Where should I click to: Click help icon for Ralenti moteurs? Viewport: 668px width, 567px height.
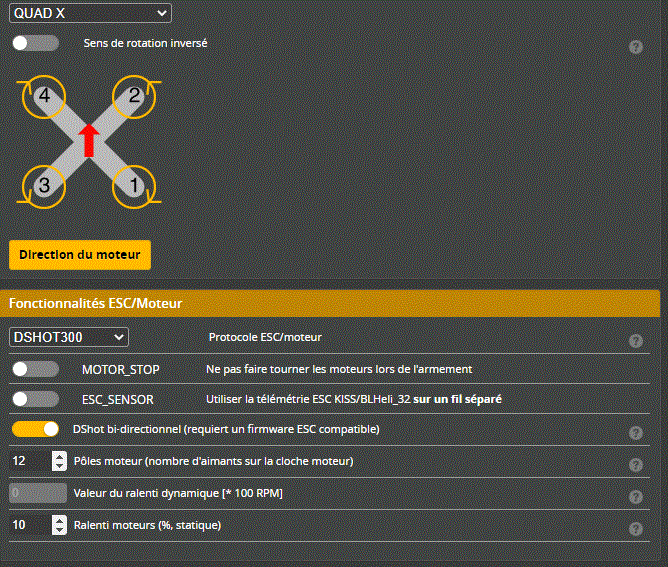click(x=635, y=529)
